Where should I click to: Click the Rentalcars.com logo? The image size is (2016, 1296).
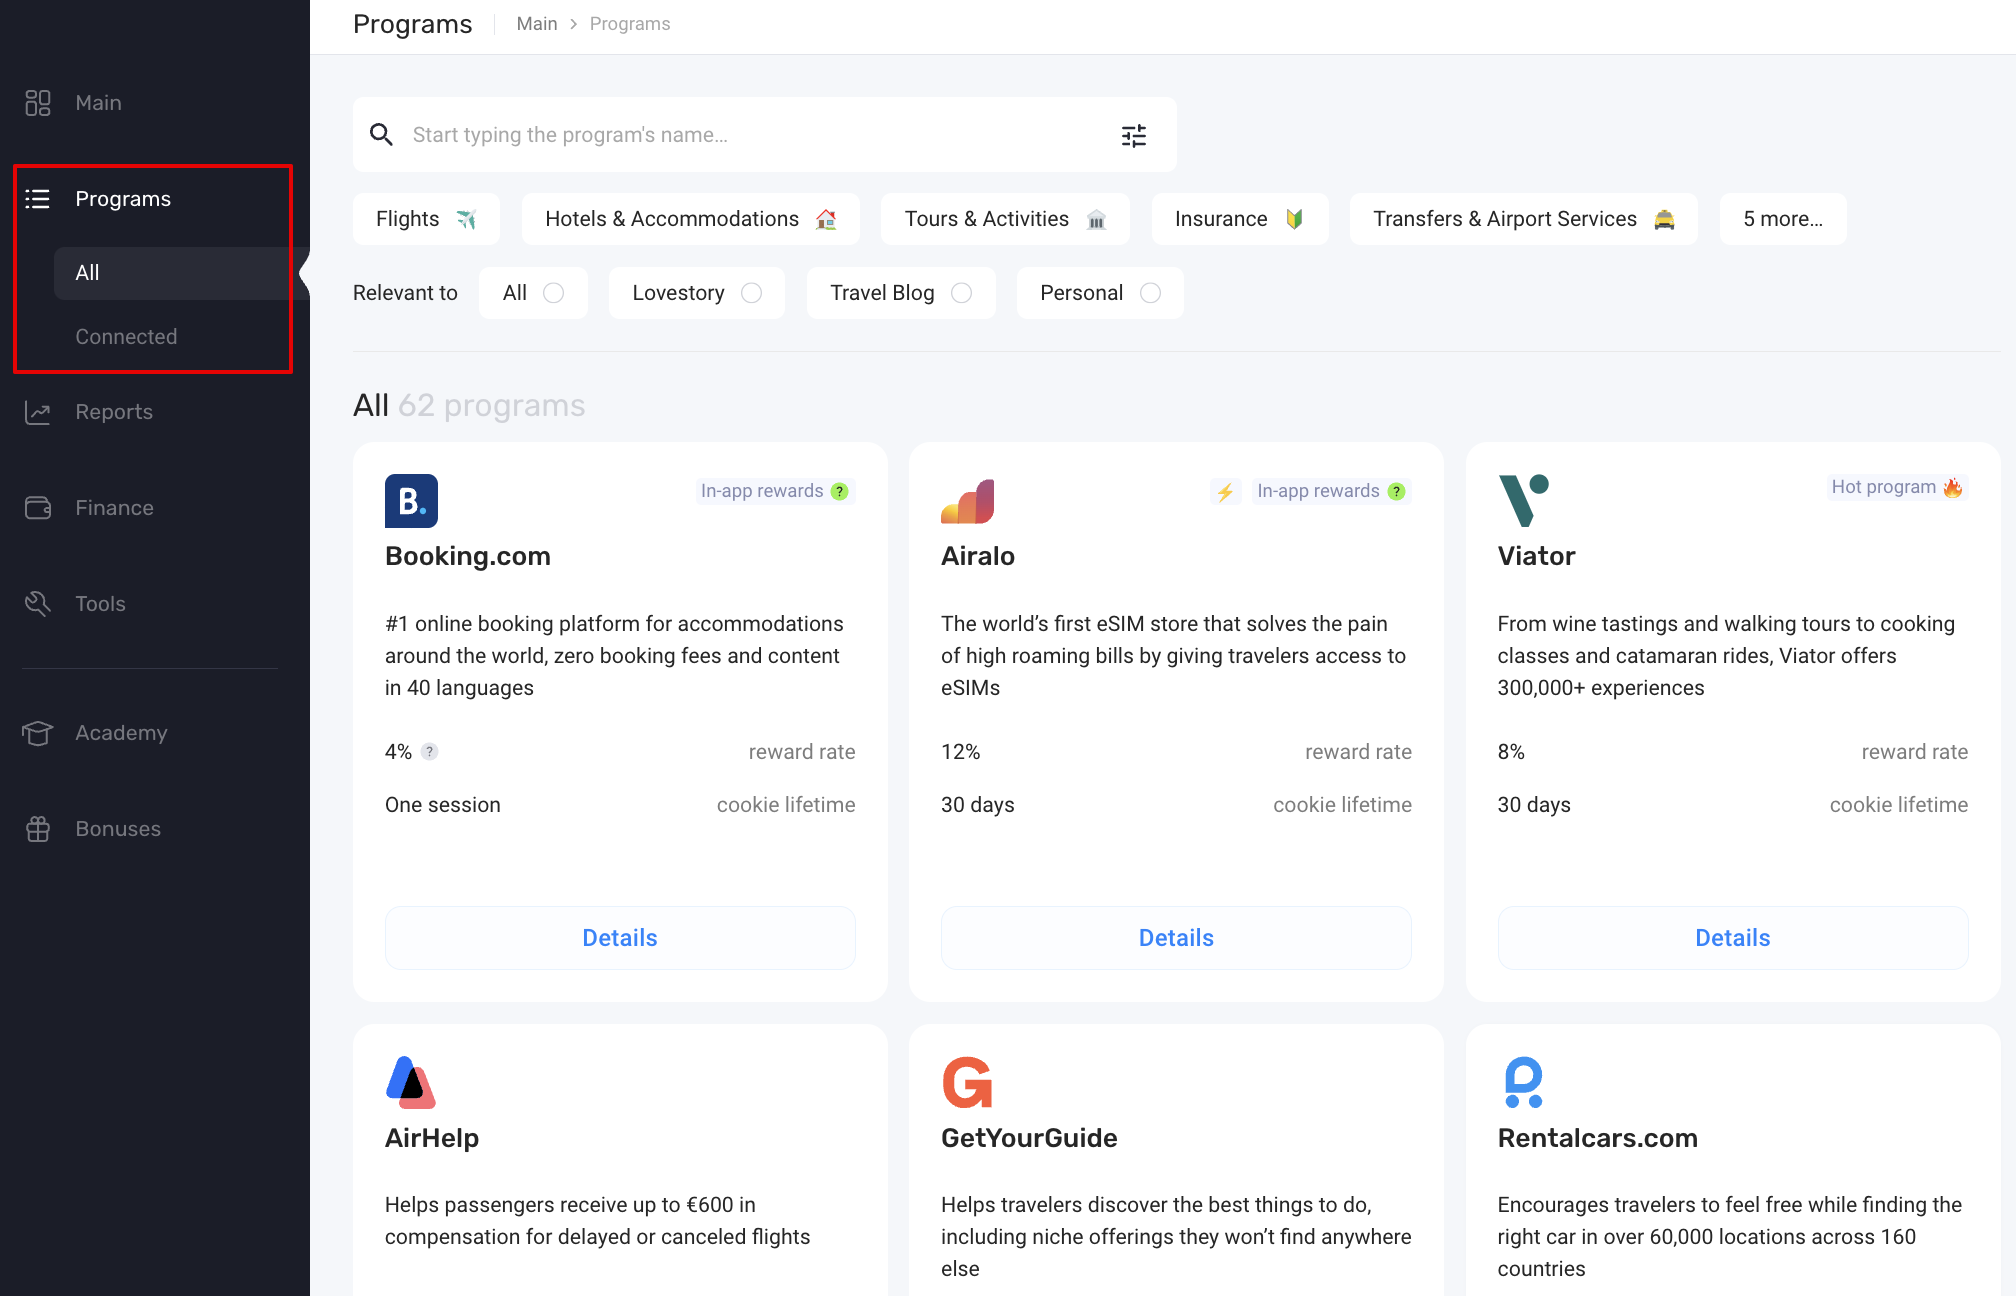(x=1523, y=1082)
